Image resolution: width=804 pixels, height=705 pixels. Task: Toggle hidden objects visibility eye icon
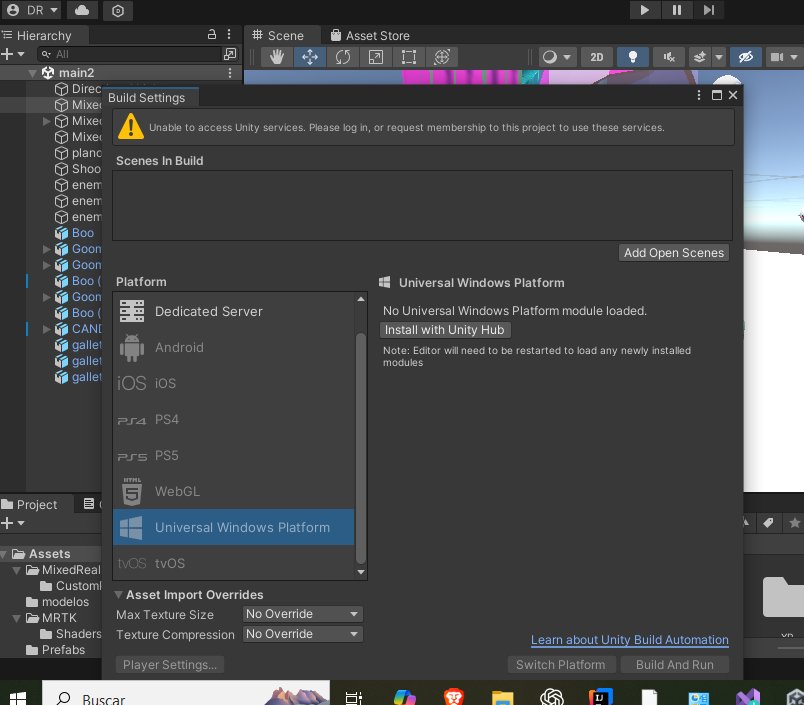pyautogui.click(x=746, y=57)
